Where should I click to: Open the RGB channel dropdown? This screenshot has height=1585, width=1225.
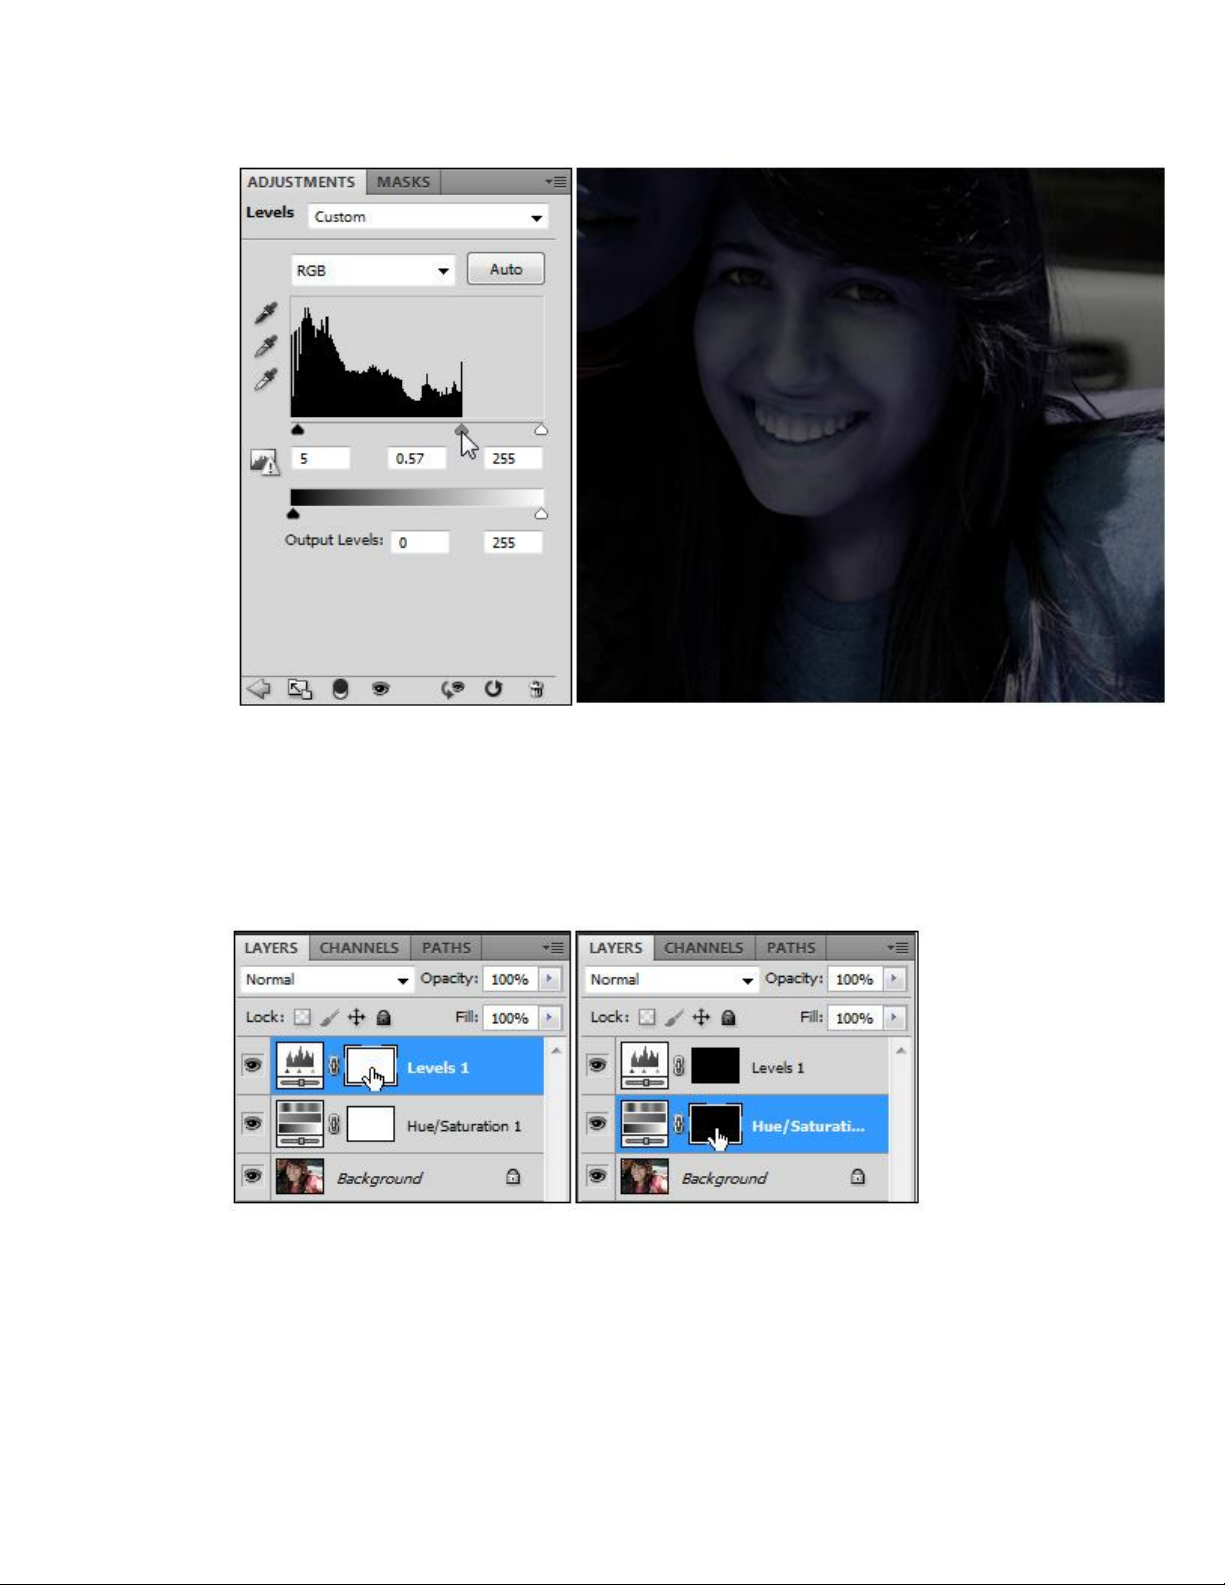tap(373, 270)
